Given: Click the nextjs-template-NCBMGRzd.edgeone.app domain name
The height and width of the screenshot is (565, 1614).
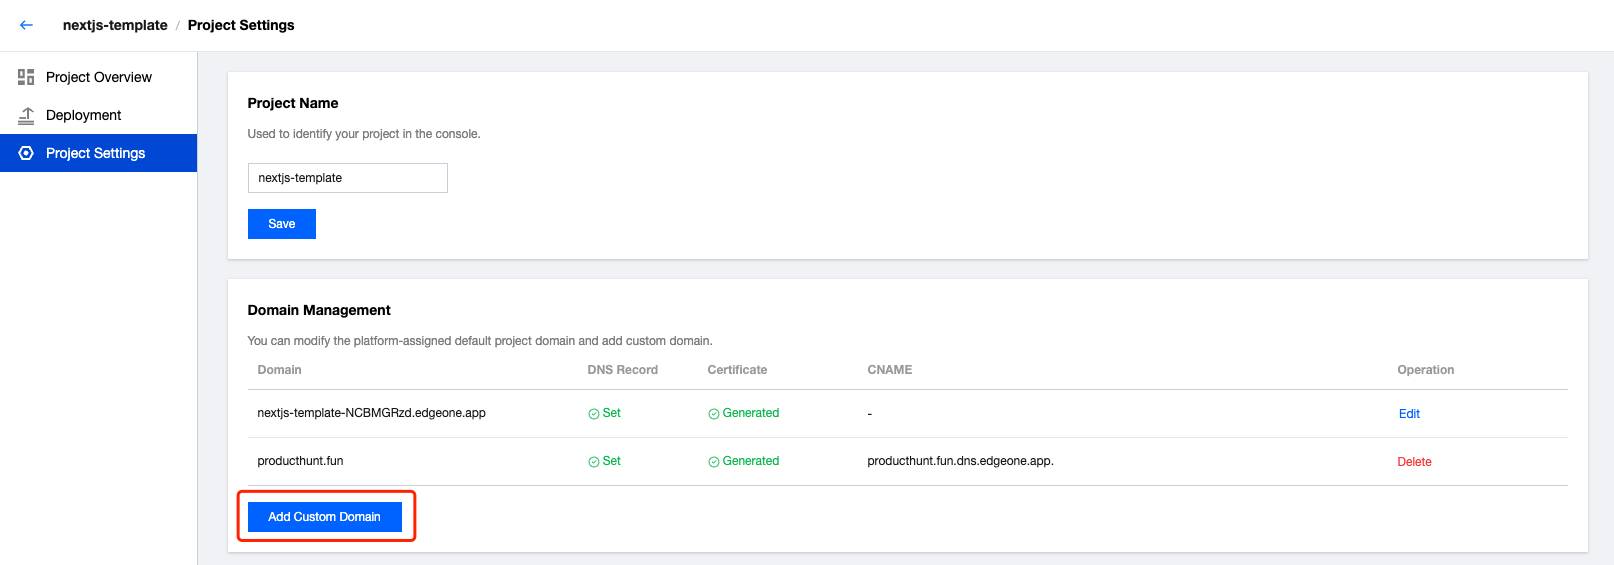Looking at the screenshot, I should [371, 413].
